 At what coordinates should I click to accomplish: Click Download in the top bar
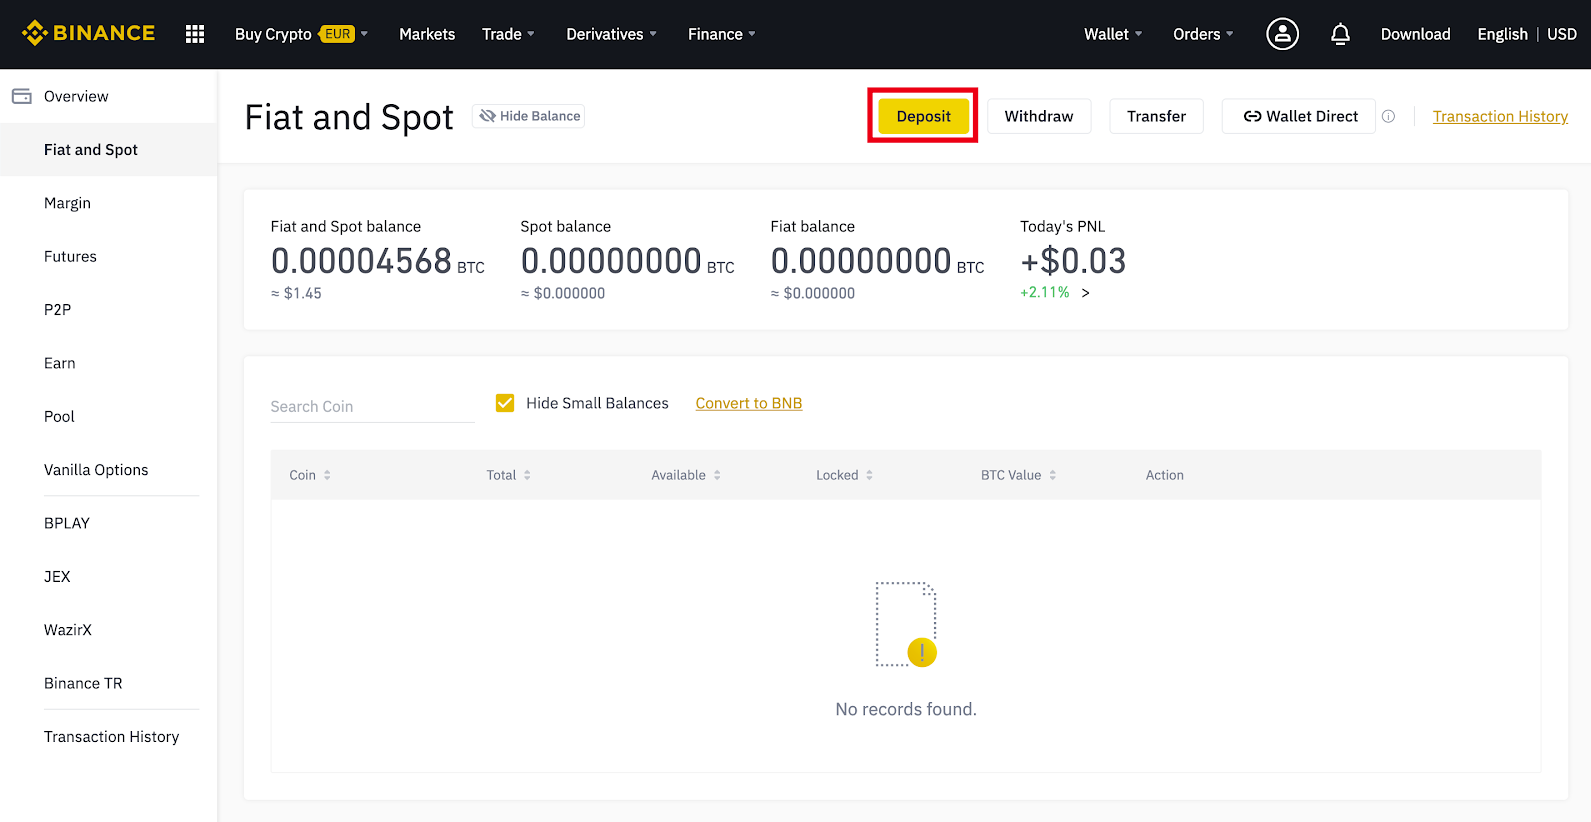1415,34
